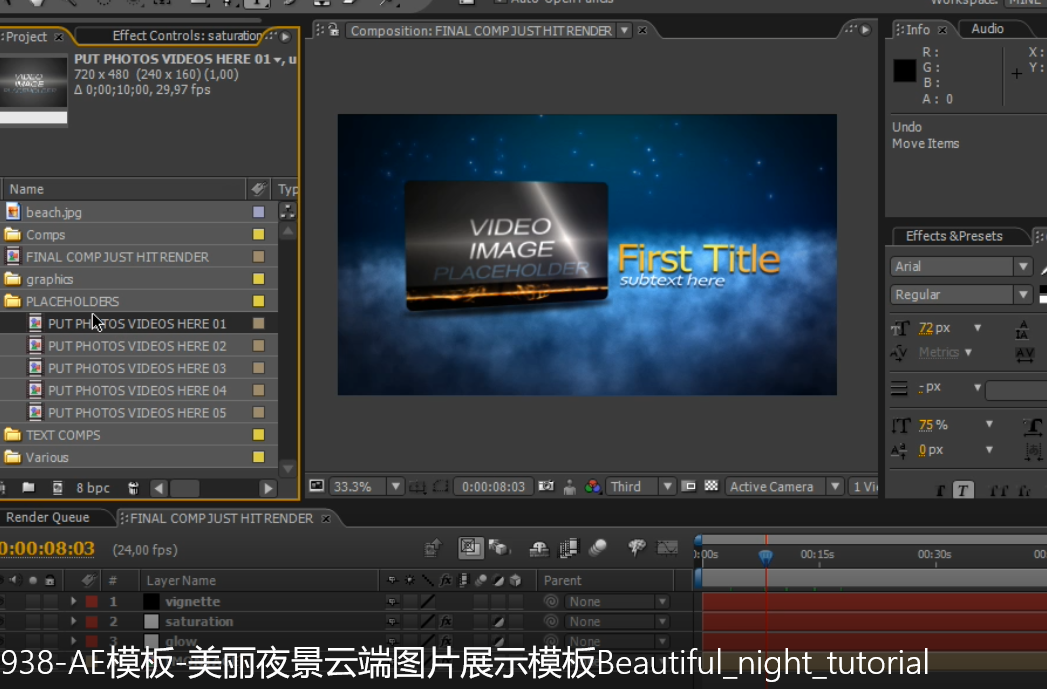Select the current time indicator in timeline
This screenshot has width=1047, height=689.
[x=766, y=555]
